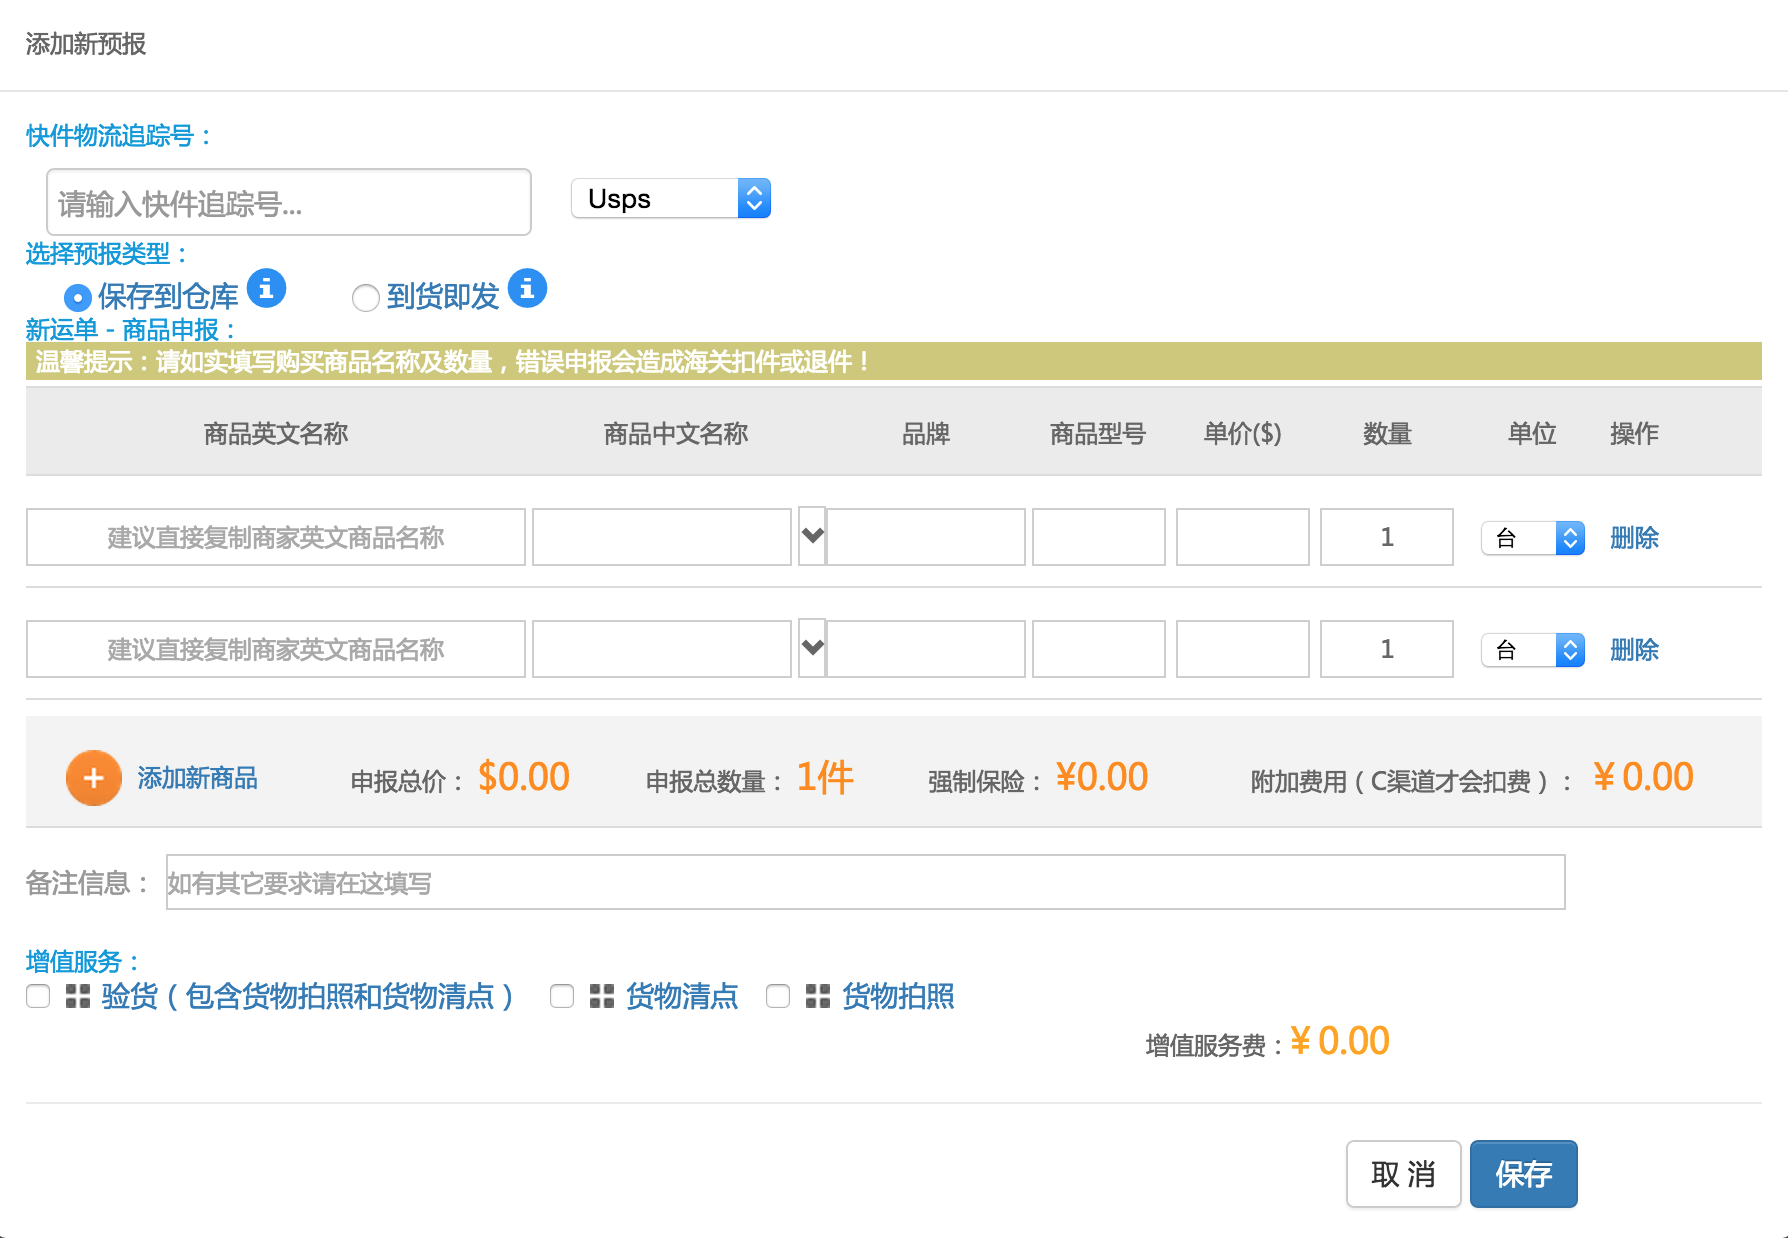Select the 到货即发 radio button

[366, 298]
